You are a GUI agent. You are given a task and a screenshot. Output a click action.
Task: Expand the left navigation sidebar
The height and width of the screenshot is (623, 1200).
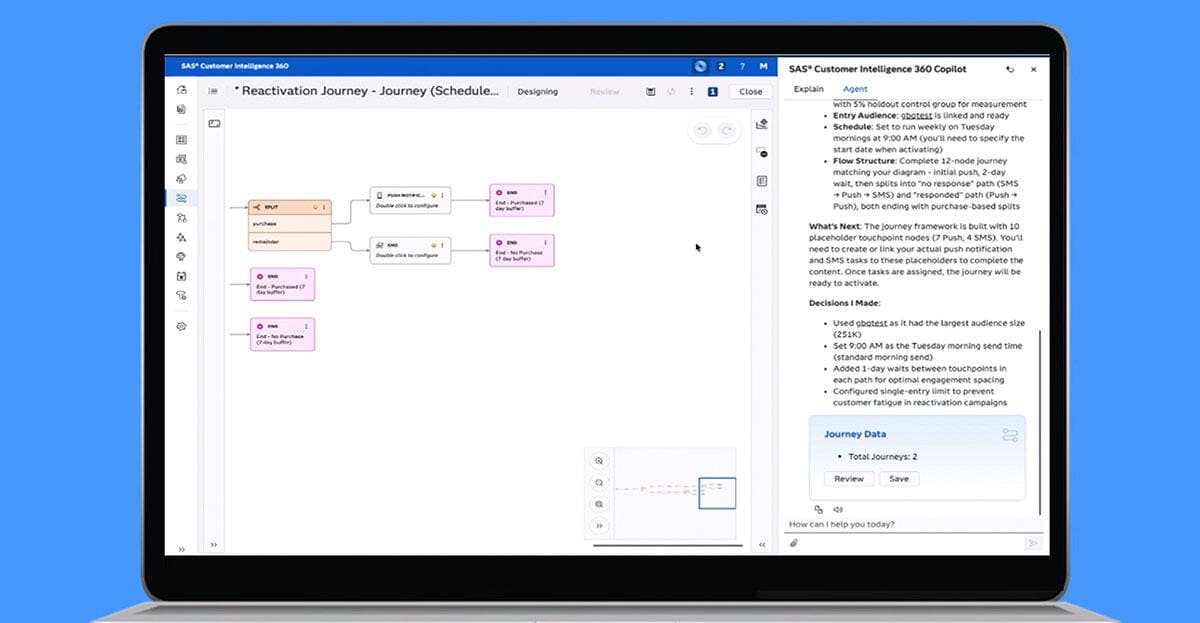(181, 549)
